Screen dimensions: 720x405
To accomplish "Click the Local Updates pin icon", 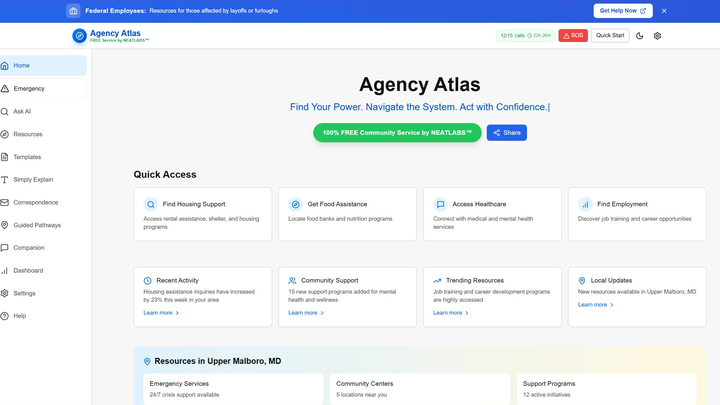I will pos(582,281).
